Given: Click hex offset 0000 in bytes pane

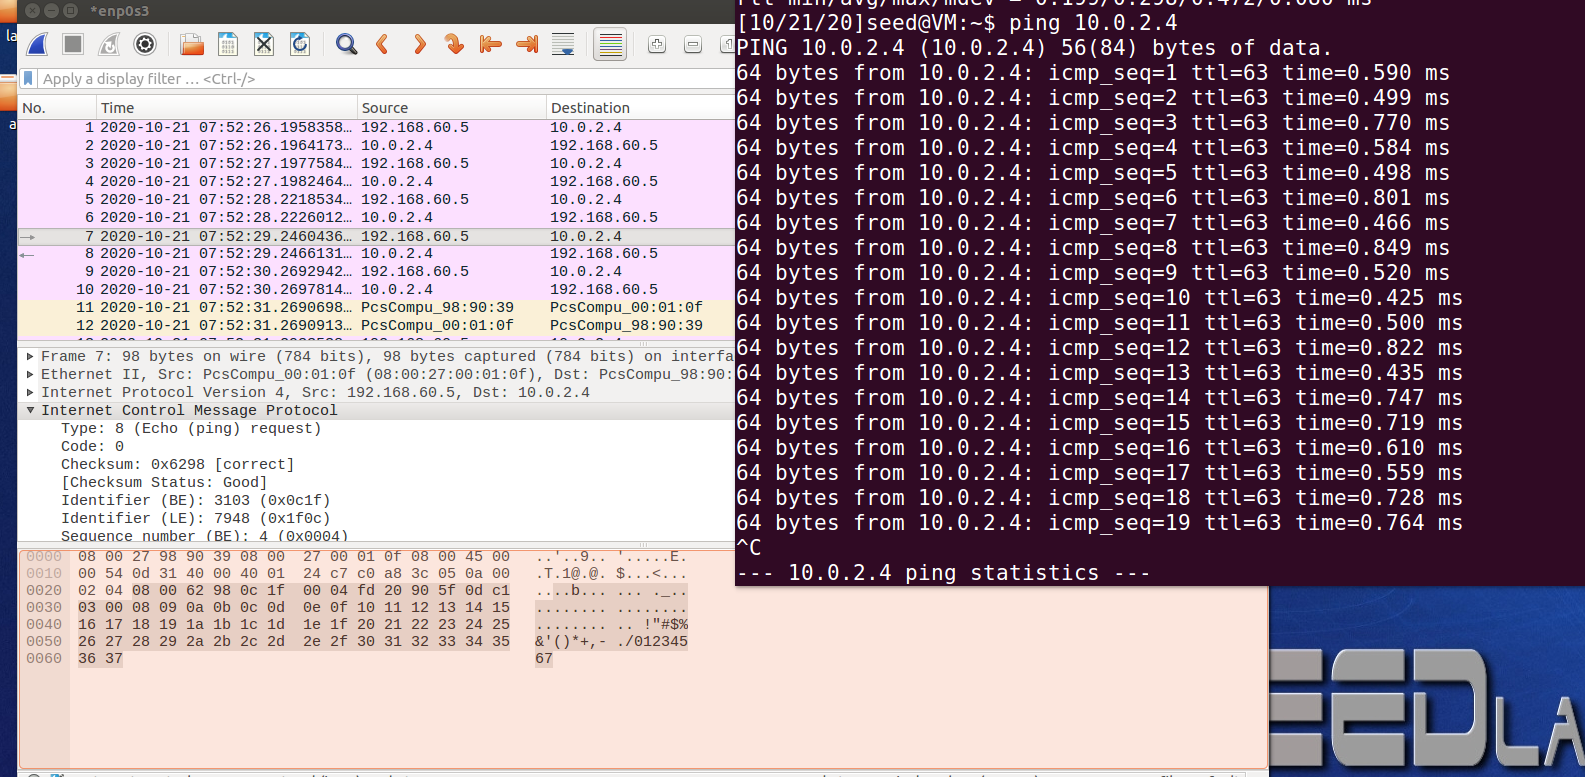Looking at the screenshot, I should coord(44,556).
